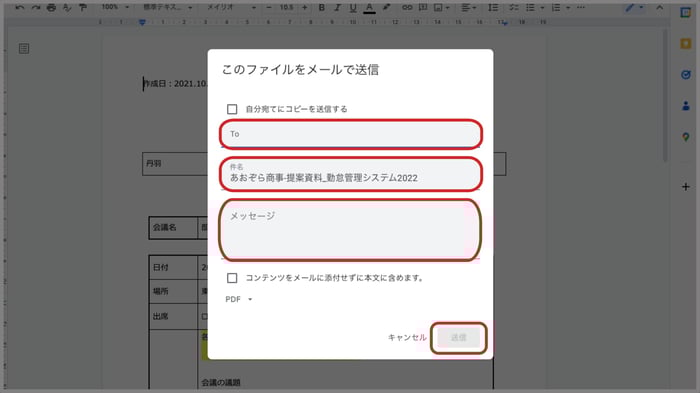Open Calendar in the side panel
The width and height of the screenshot is (700, 393).
click(x=686, y=13)
